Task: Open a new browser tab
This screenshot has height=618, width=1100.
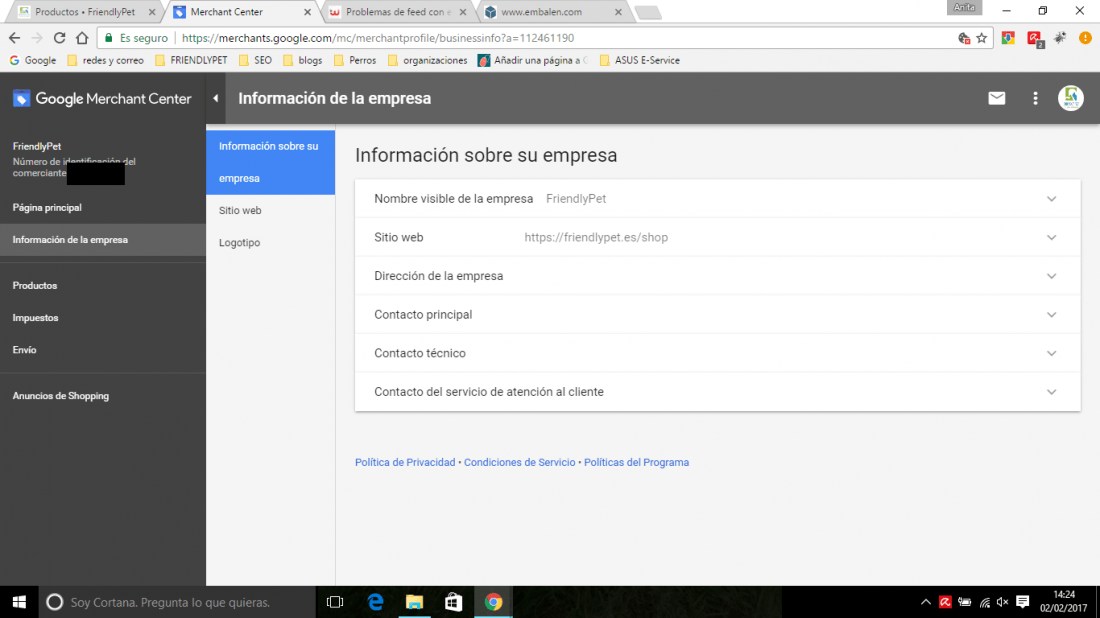Action: [648, 13]
